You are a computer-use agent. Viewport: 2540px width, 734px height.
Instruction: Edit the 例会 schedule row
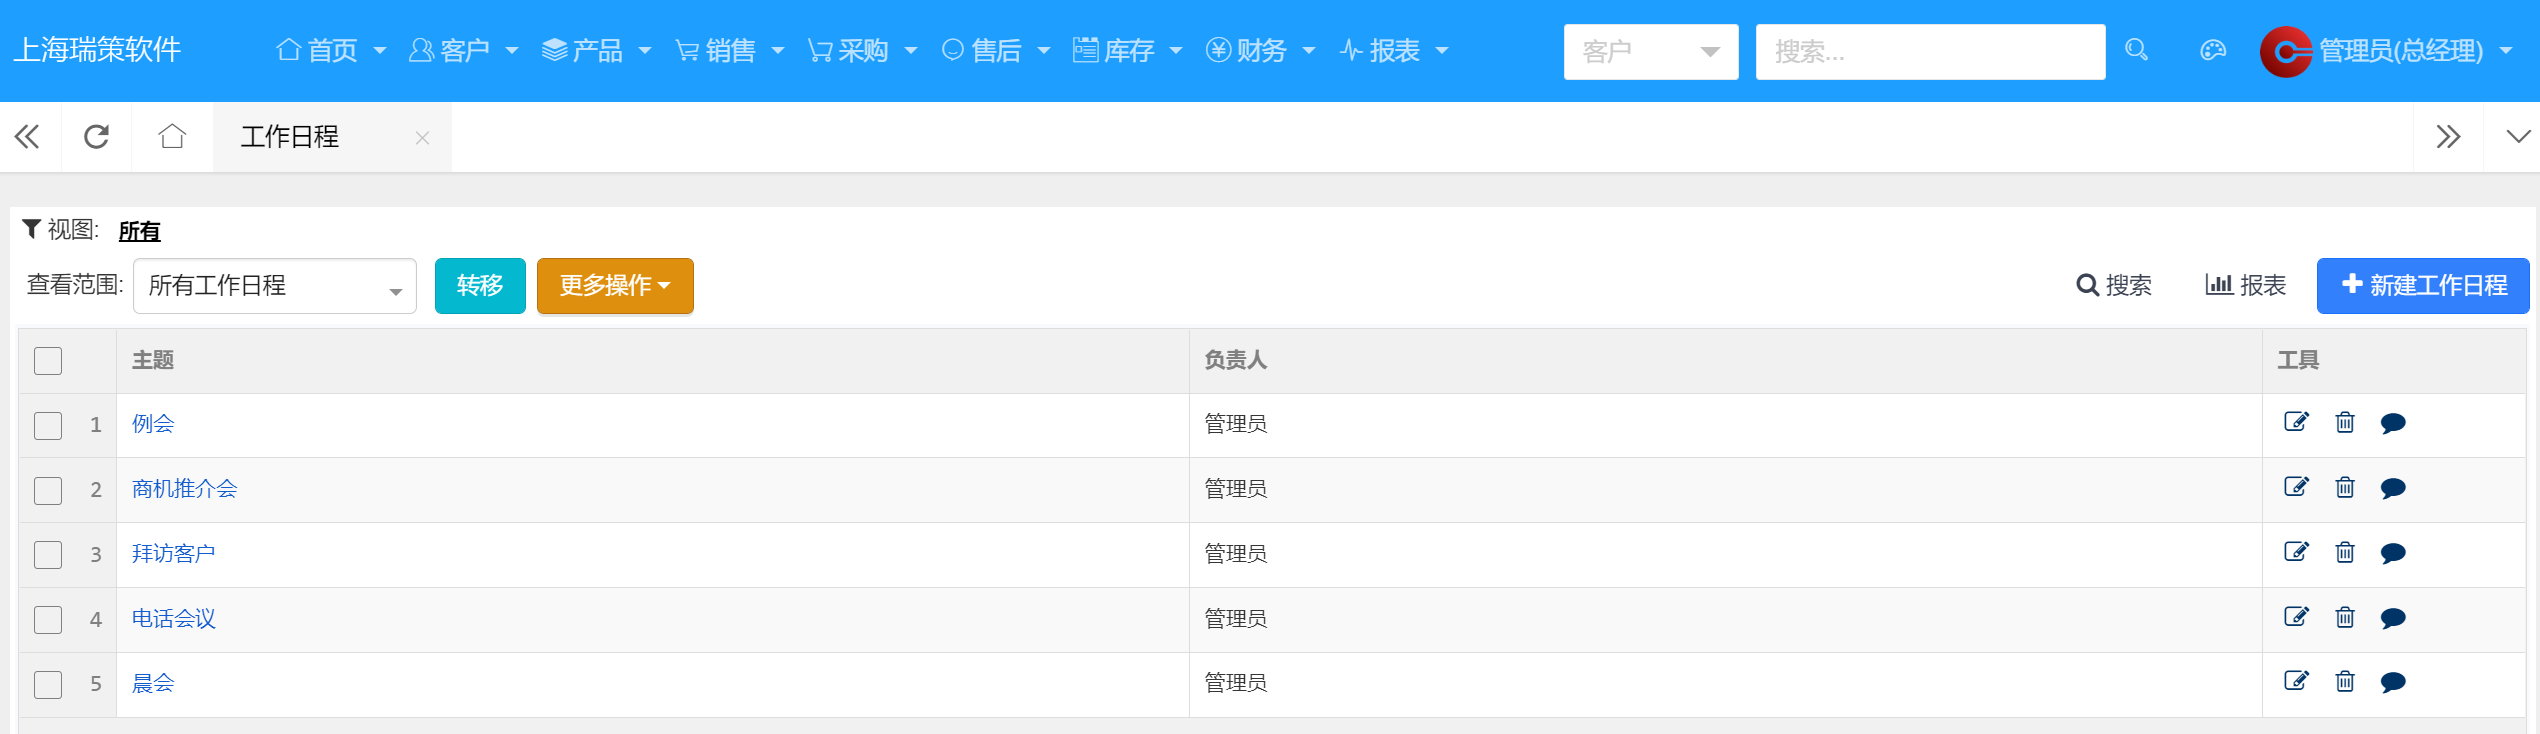click(2296, 423)
